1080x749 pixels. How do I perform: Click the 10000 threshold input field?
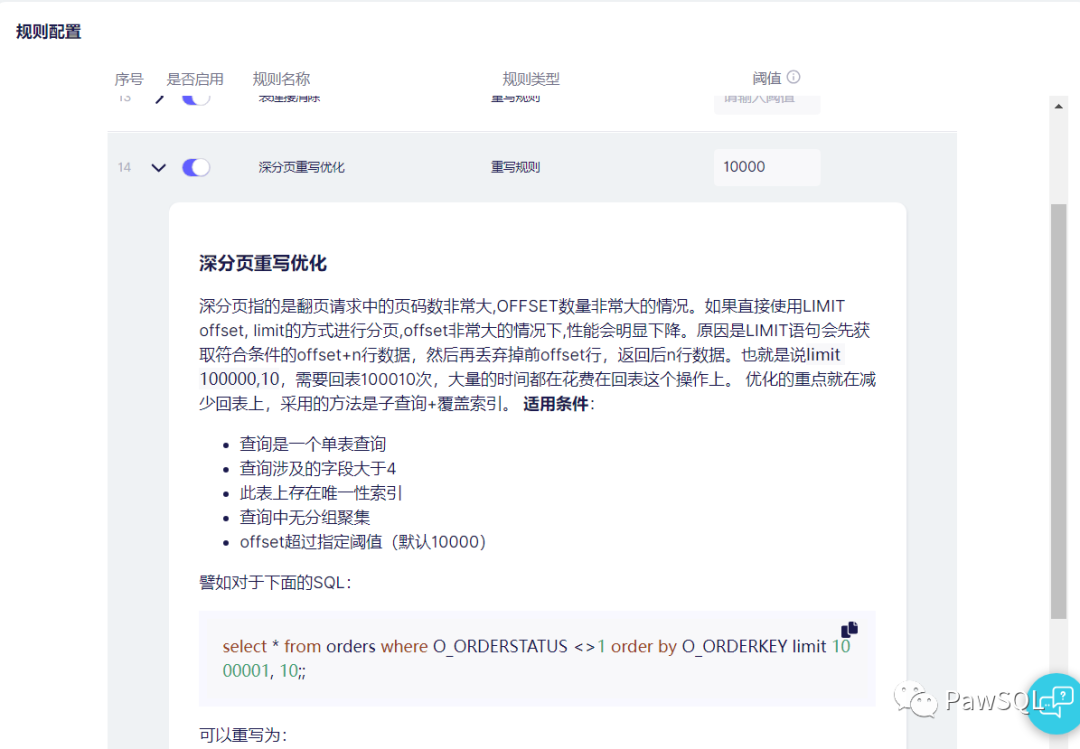[766, 167]
